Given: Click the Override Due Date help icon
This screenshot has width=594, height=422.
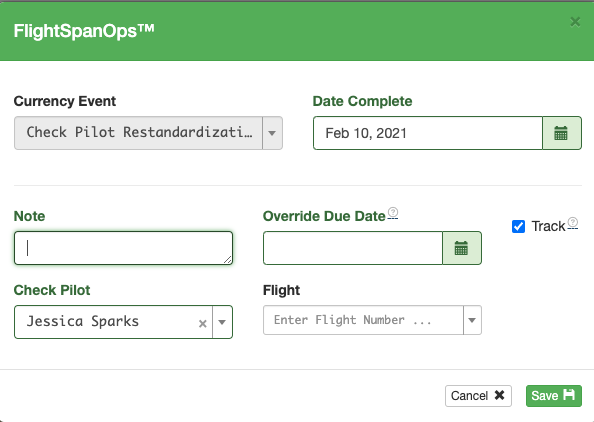Looking at the screenshot, I should coord(393,212).
